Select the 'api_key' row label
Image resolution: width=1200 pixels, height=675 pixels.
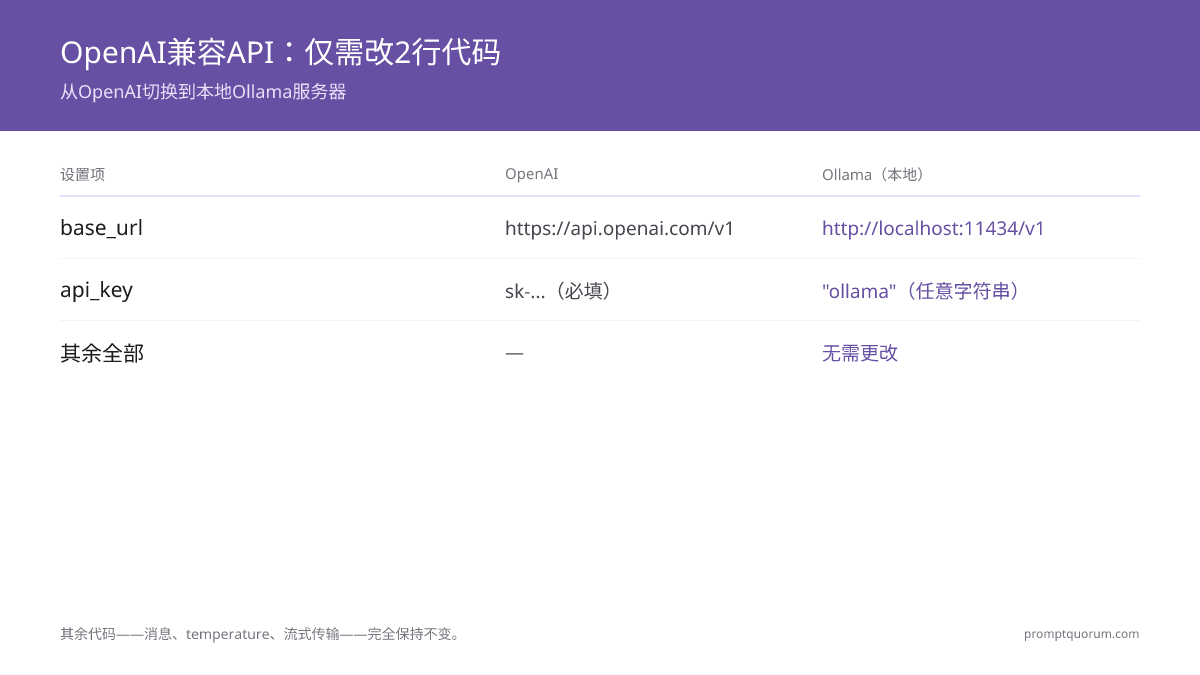[96, 290]
